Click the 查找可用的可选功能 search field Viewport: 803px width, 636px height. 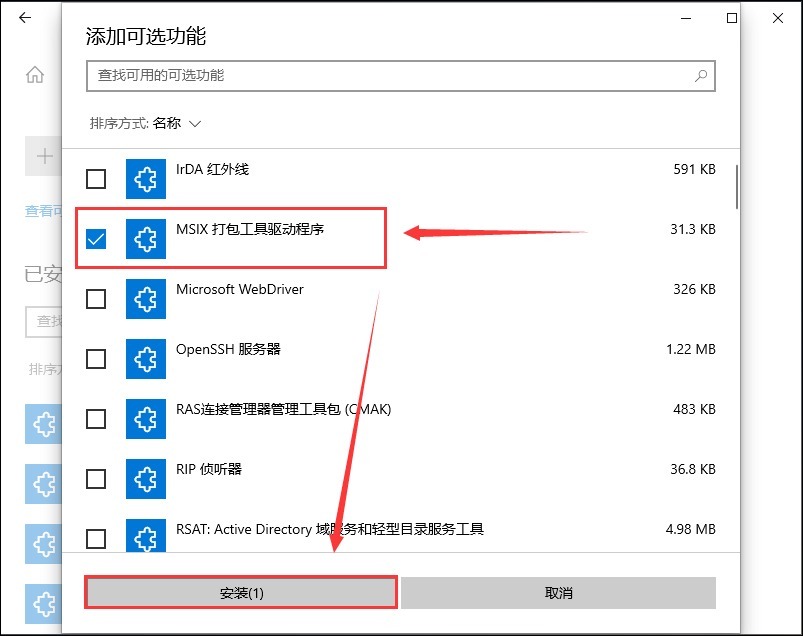(x=400, y=76)
